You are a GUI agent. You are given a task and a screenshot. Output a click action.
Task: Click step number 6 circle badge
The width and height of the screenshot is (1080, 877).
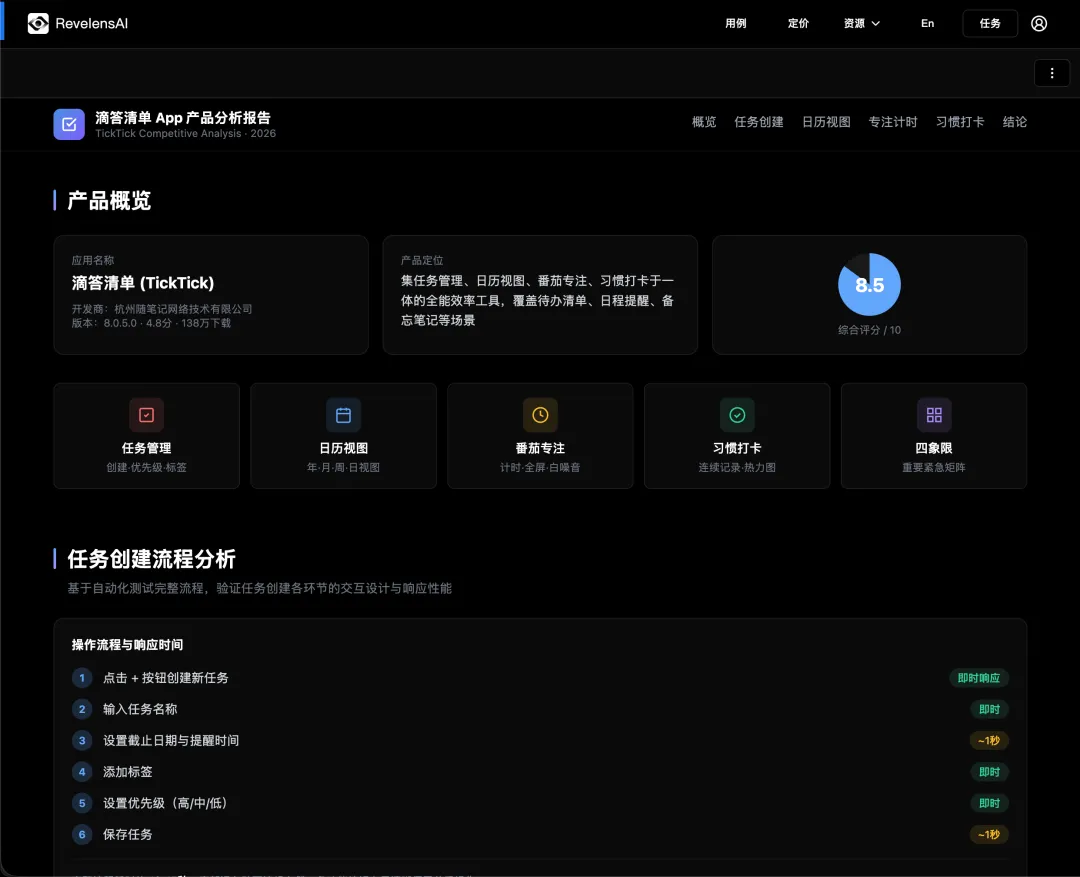pyautogui.click(x=82, y=834)
